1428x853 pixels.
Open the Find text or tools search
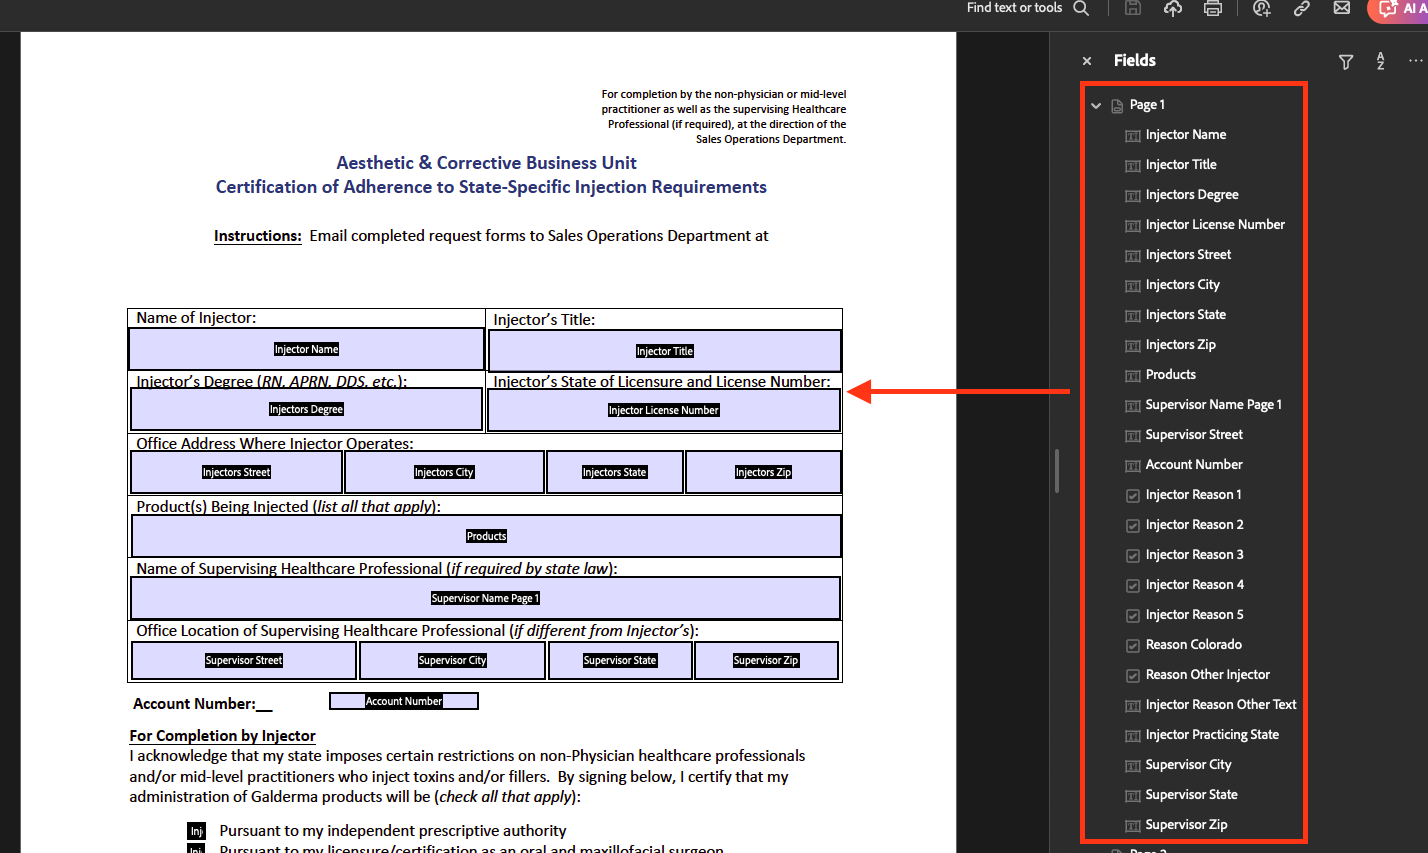coord(1081,8)
